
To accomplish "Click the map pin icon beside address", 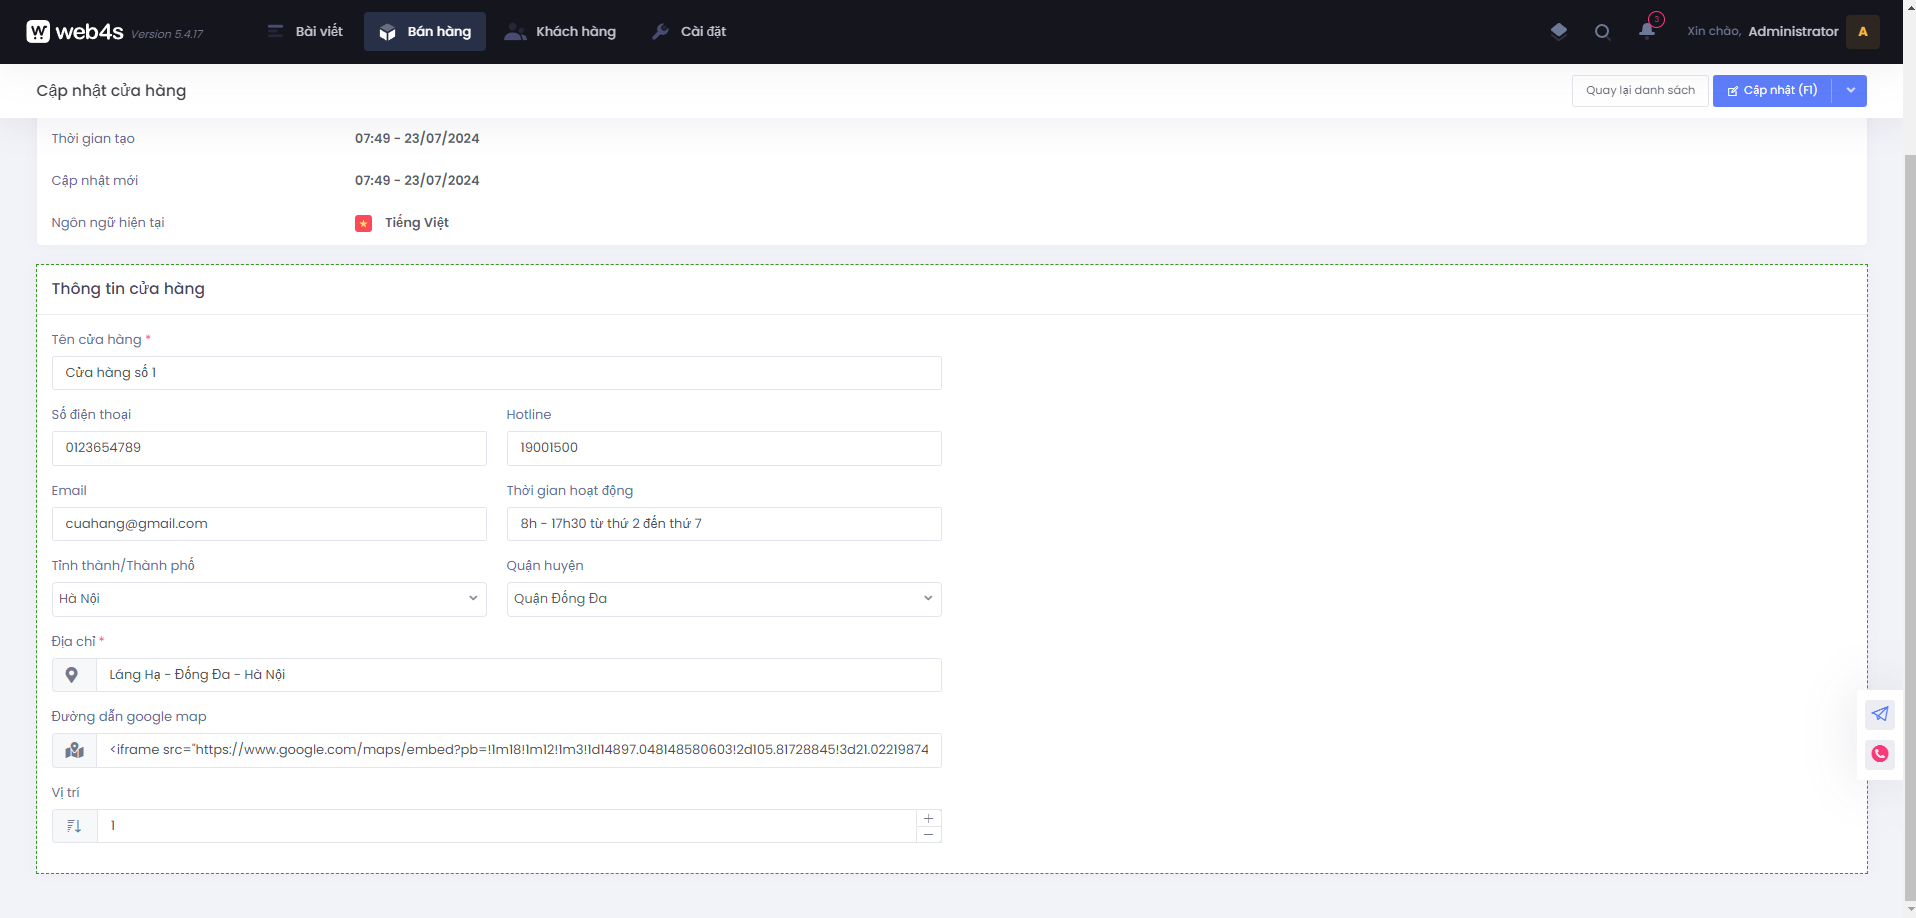I will tap(73, 675).
